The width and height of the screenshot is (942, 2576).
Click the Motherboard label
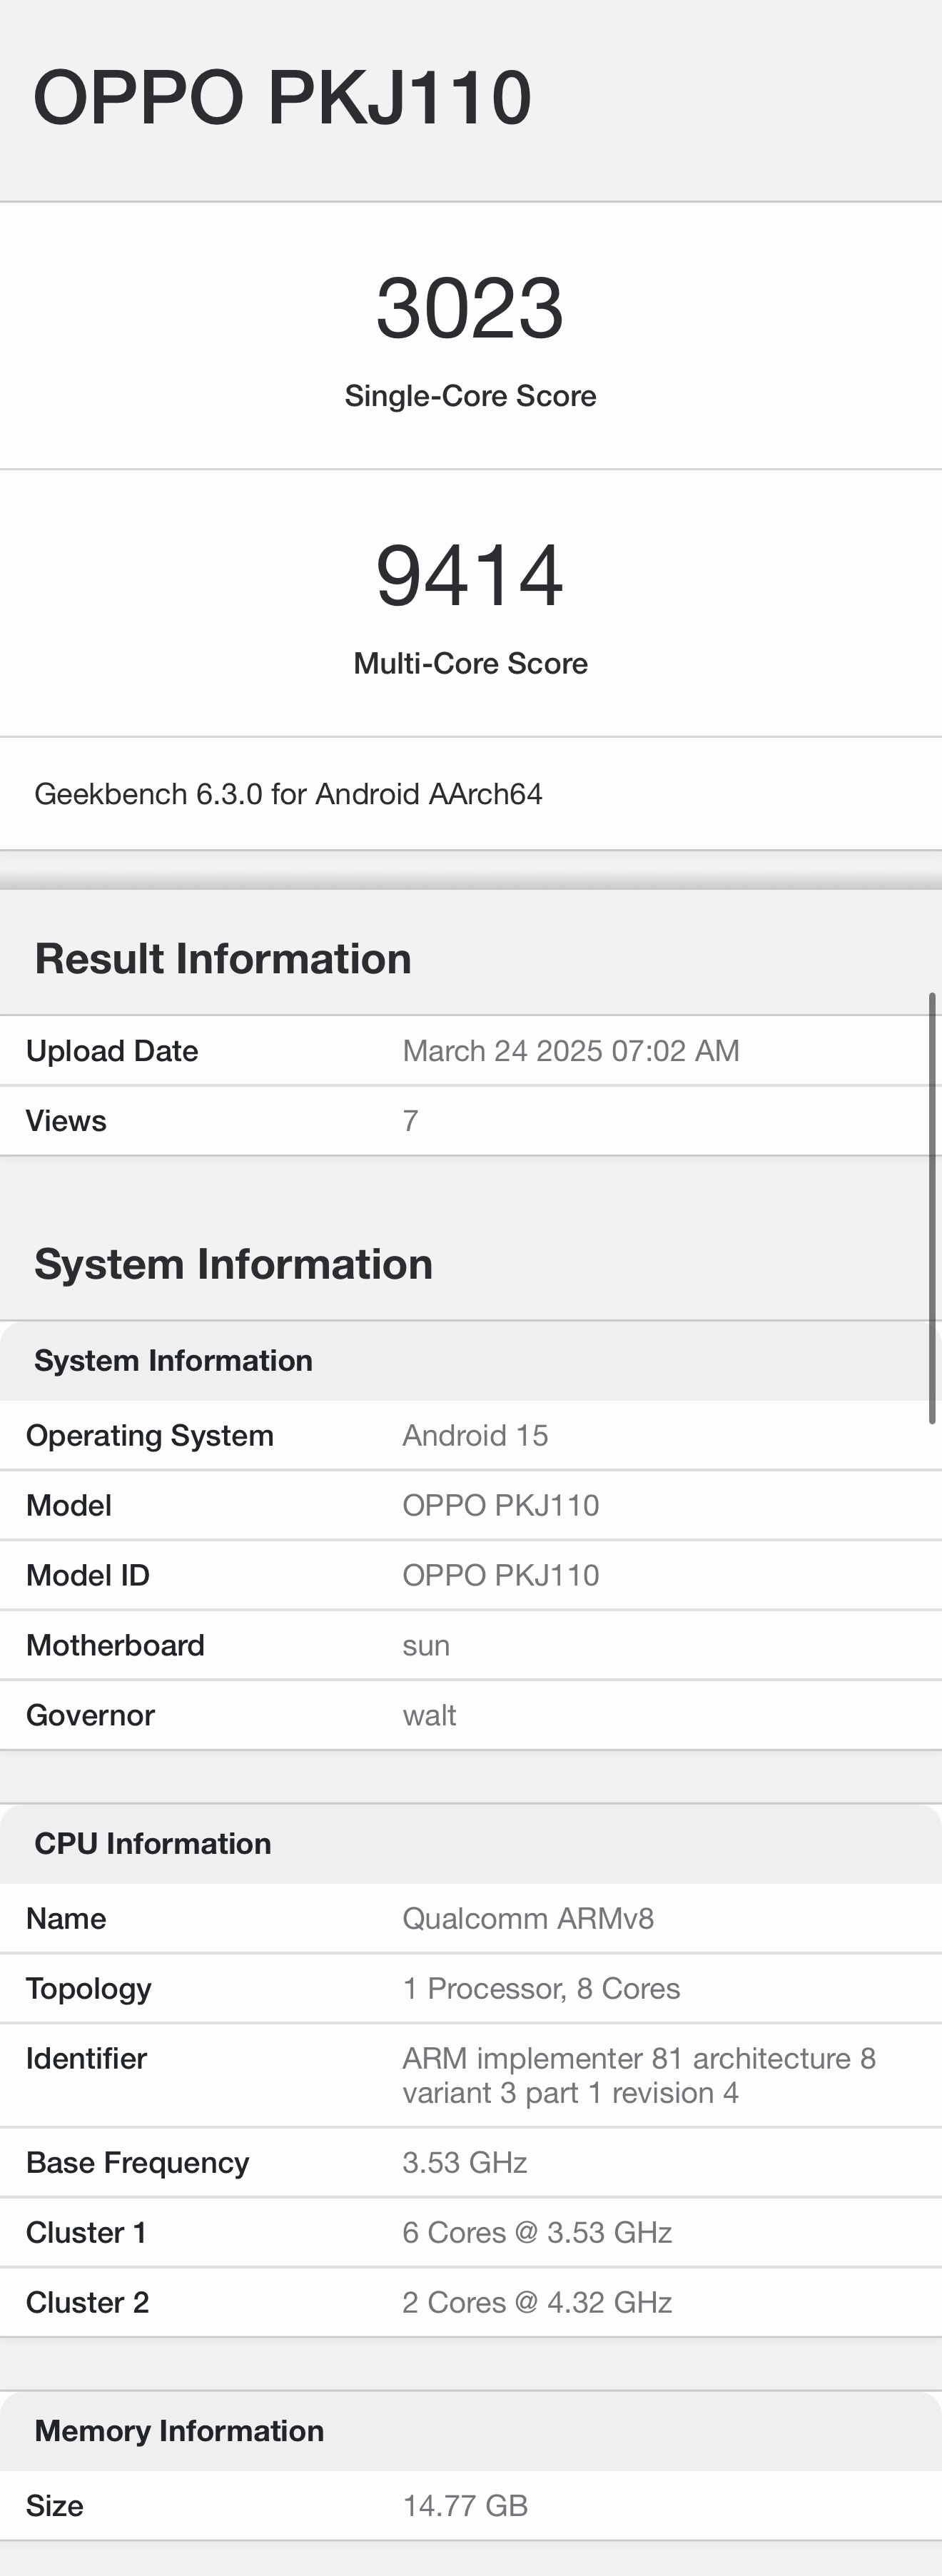click(115, 1646)
